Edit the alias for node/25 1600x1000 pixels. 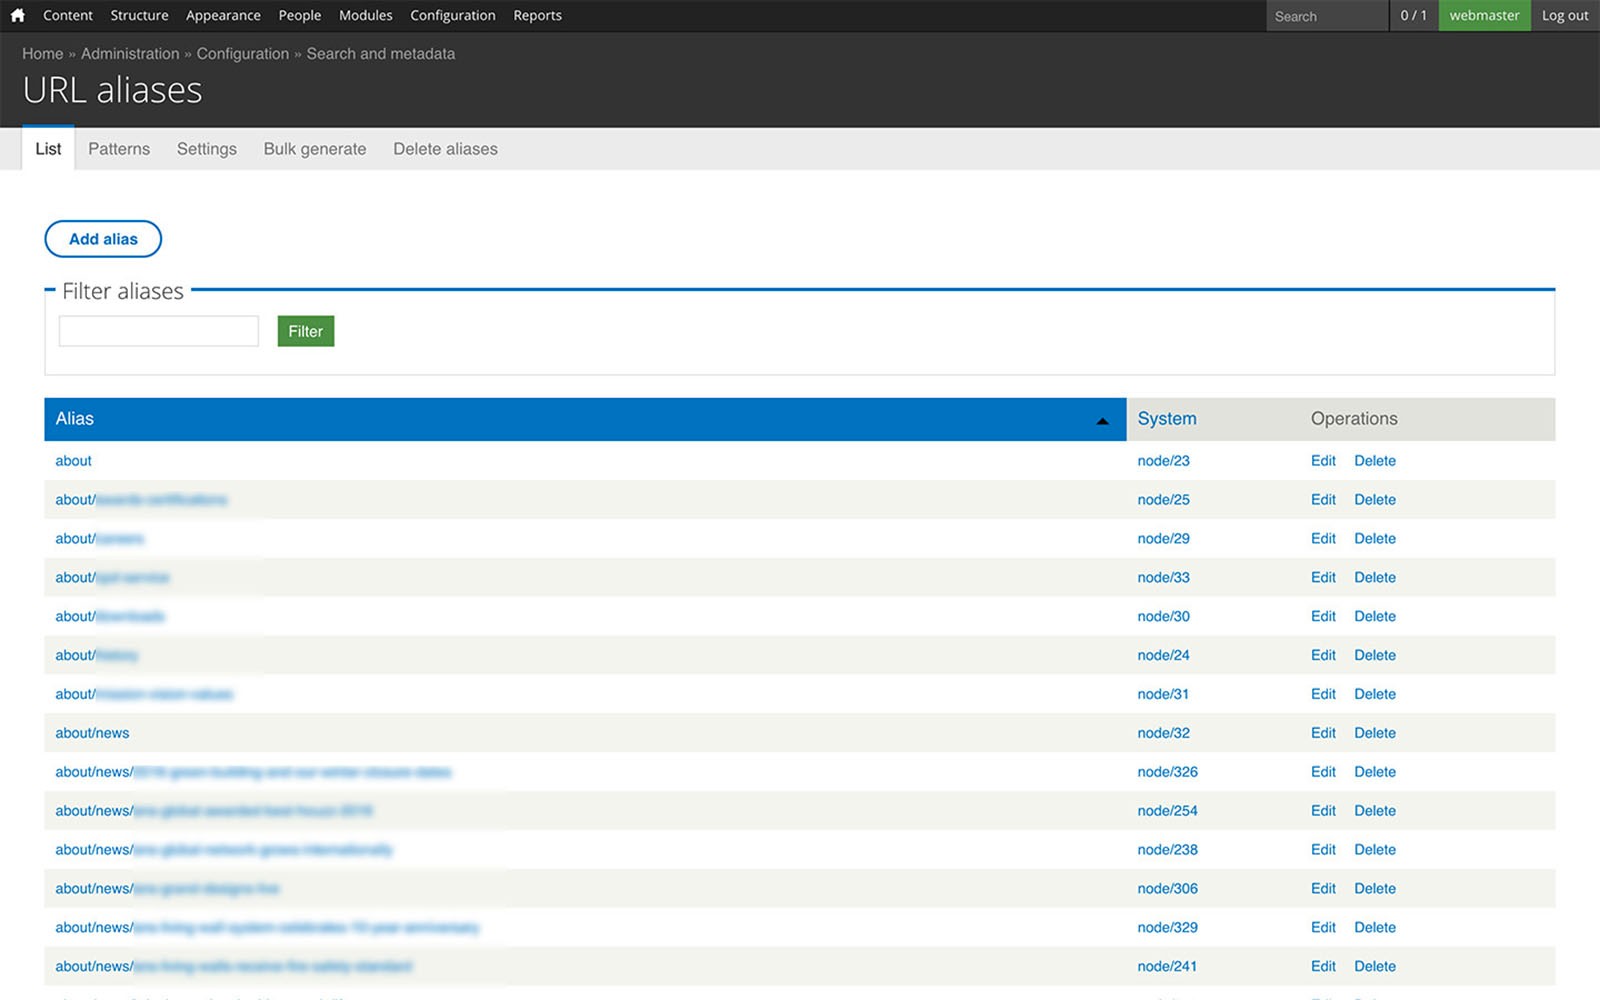click(x=1323, y=500)
